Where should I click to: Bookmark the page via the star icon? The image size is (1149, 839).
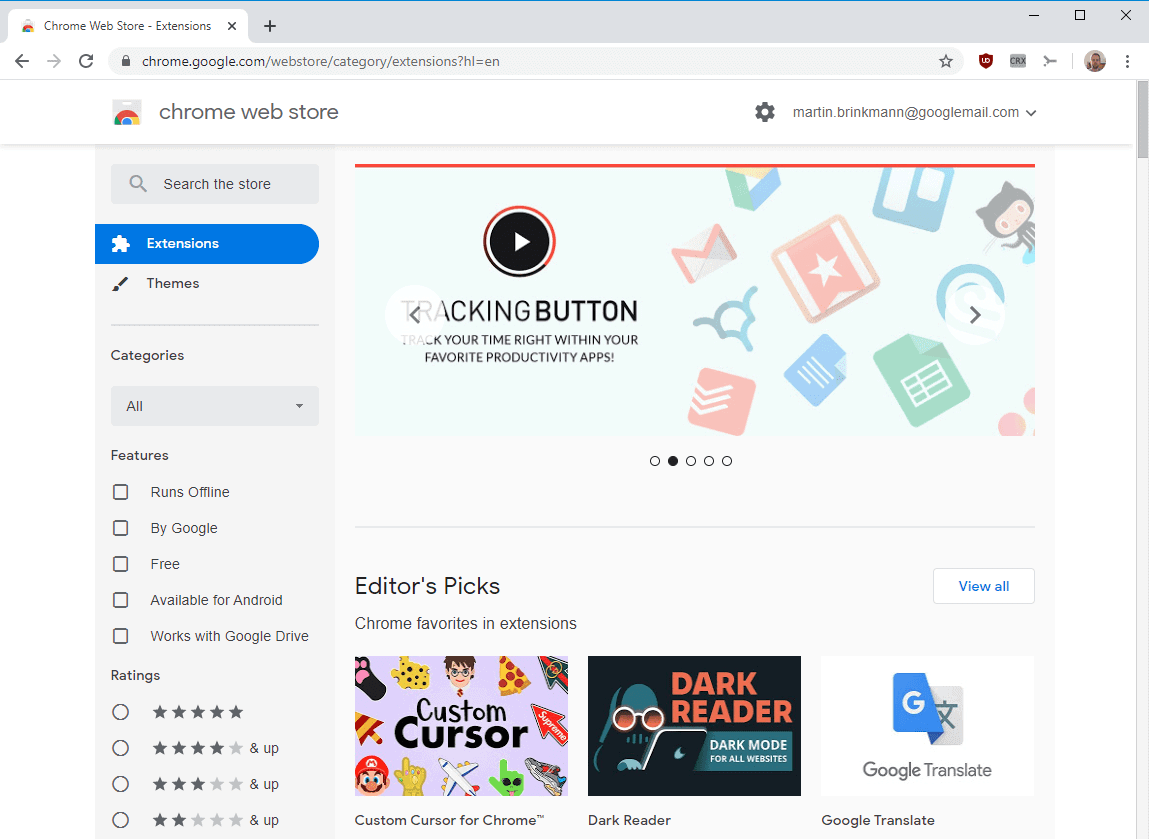click(x=946, y=61)
